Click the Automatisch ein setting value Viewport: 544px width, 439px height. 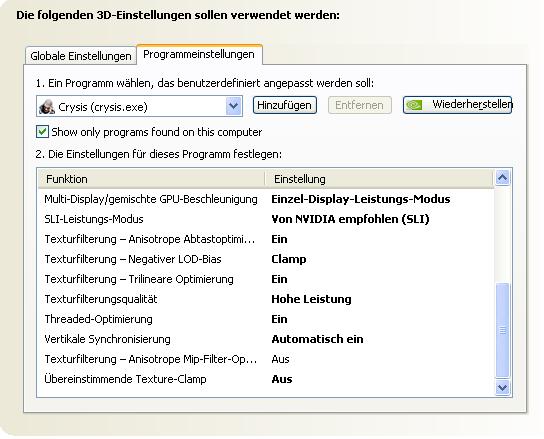[x=317, y=339]
